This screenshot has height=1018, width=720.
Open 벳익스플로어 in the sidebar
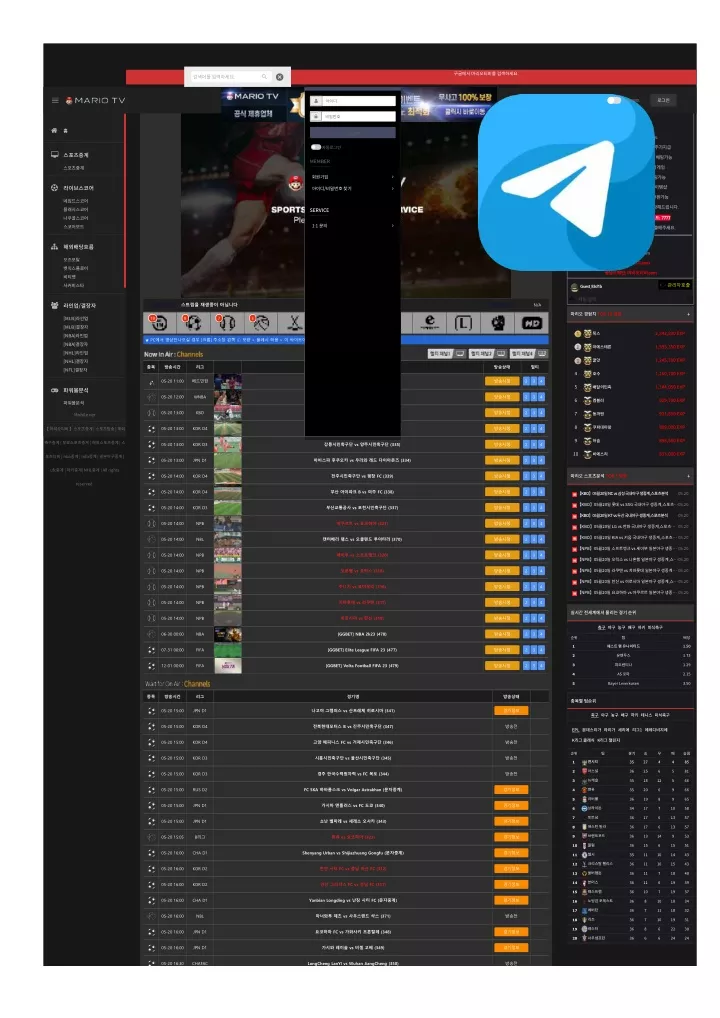[x=75, y=268]
